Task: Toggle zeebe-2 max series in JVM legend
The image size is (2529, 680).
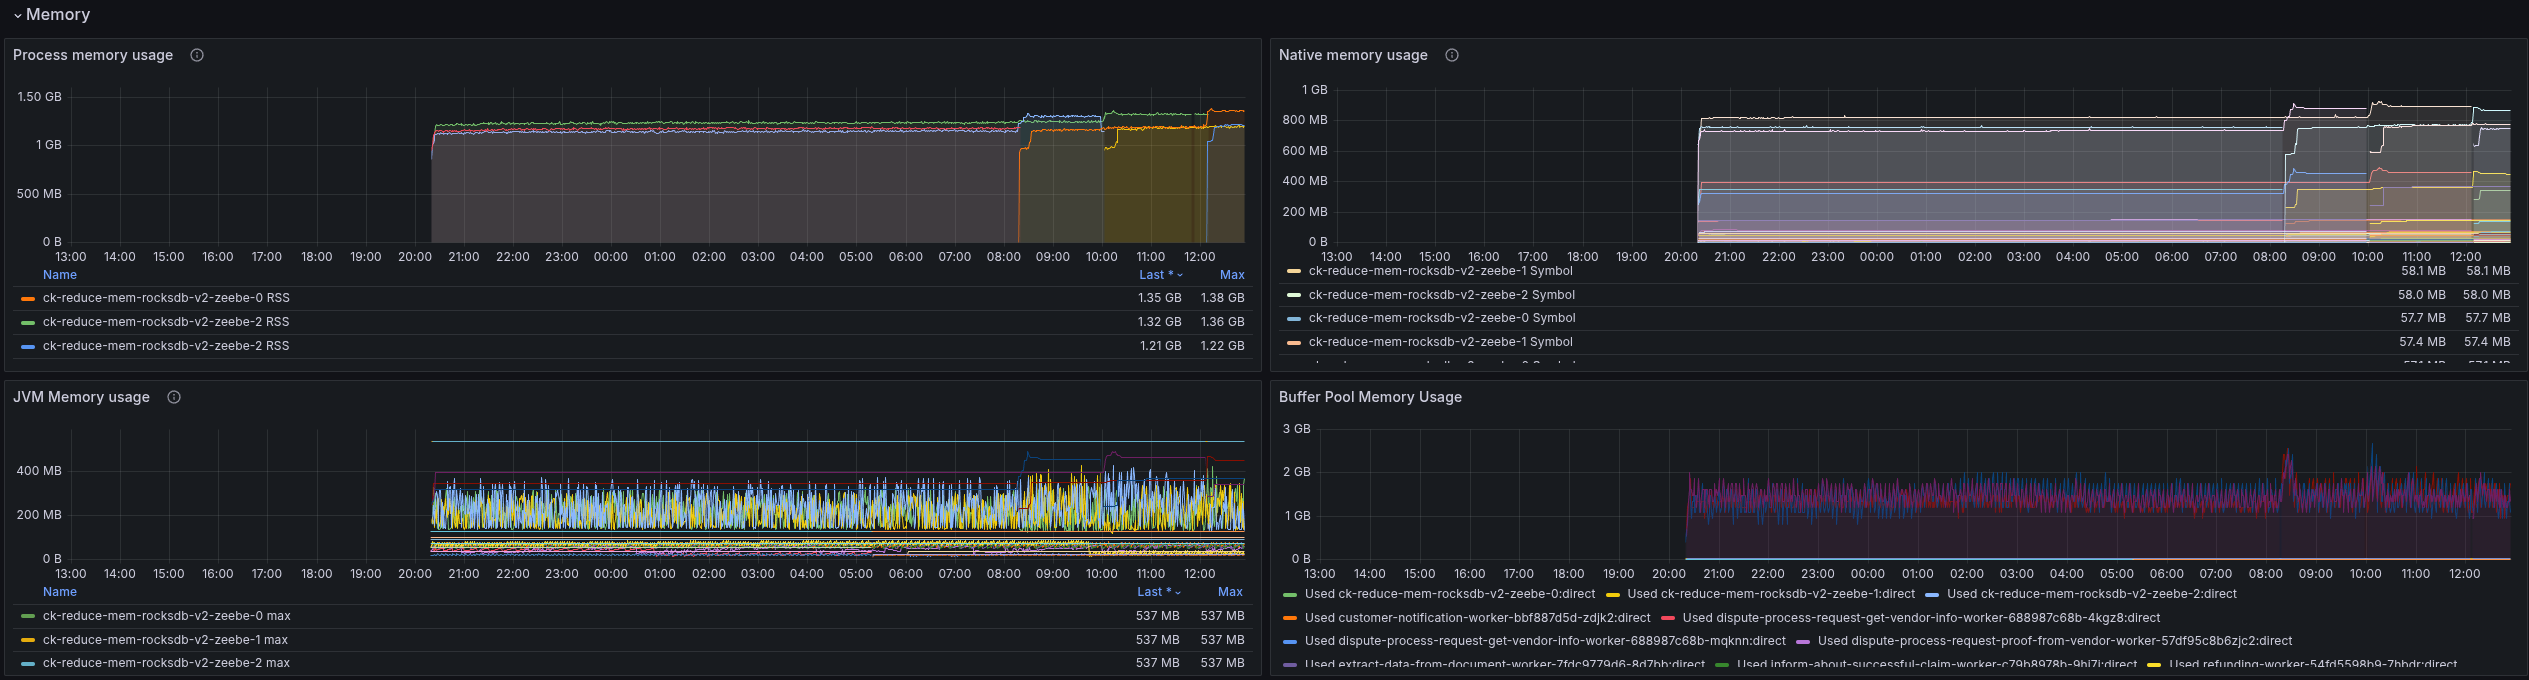Action: pyautogui.click(x=166, y=663)
